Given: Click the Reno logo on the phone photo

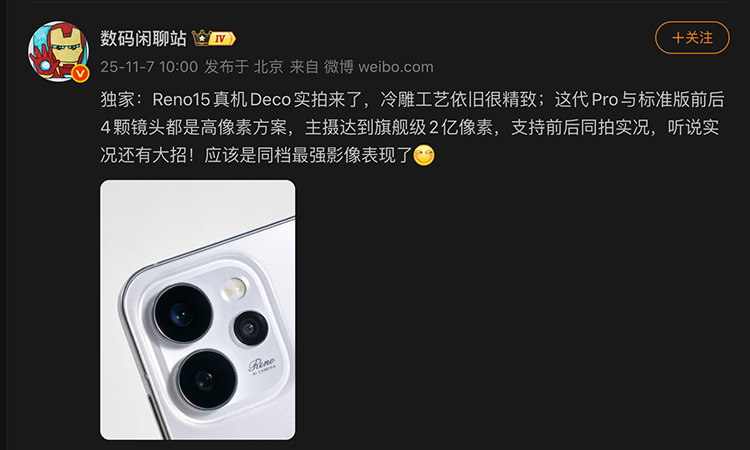Looking at the screenshot, I should [x=262, y=365].
